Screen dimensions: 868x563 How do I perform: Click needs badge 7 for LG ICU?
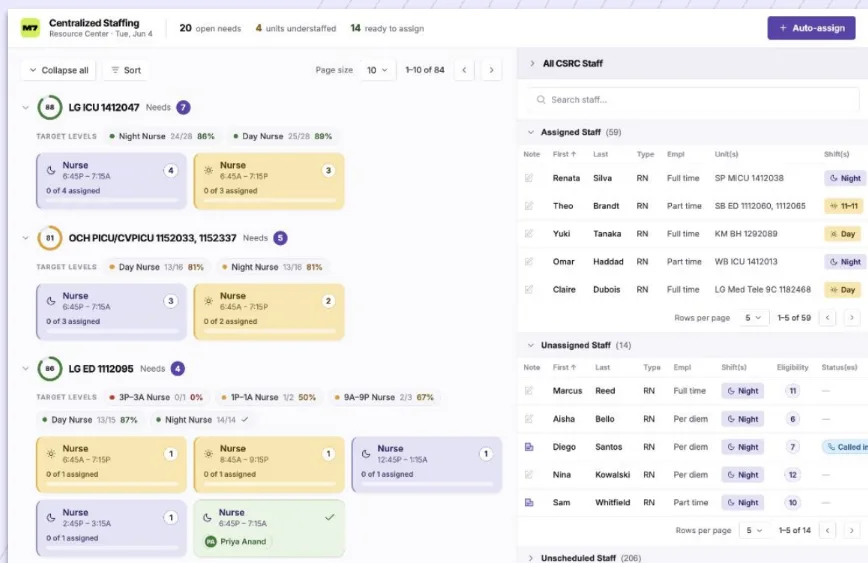(x=183, y=107)
